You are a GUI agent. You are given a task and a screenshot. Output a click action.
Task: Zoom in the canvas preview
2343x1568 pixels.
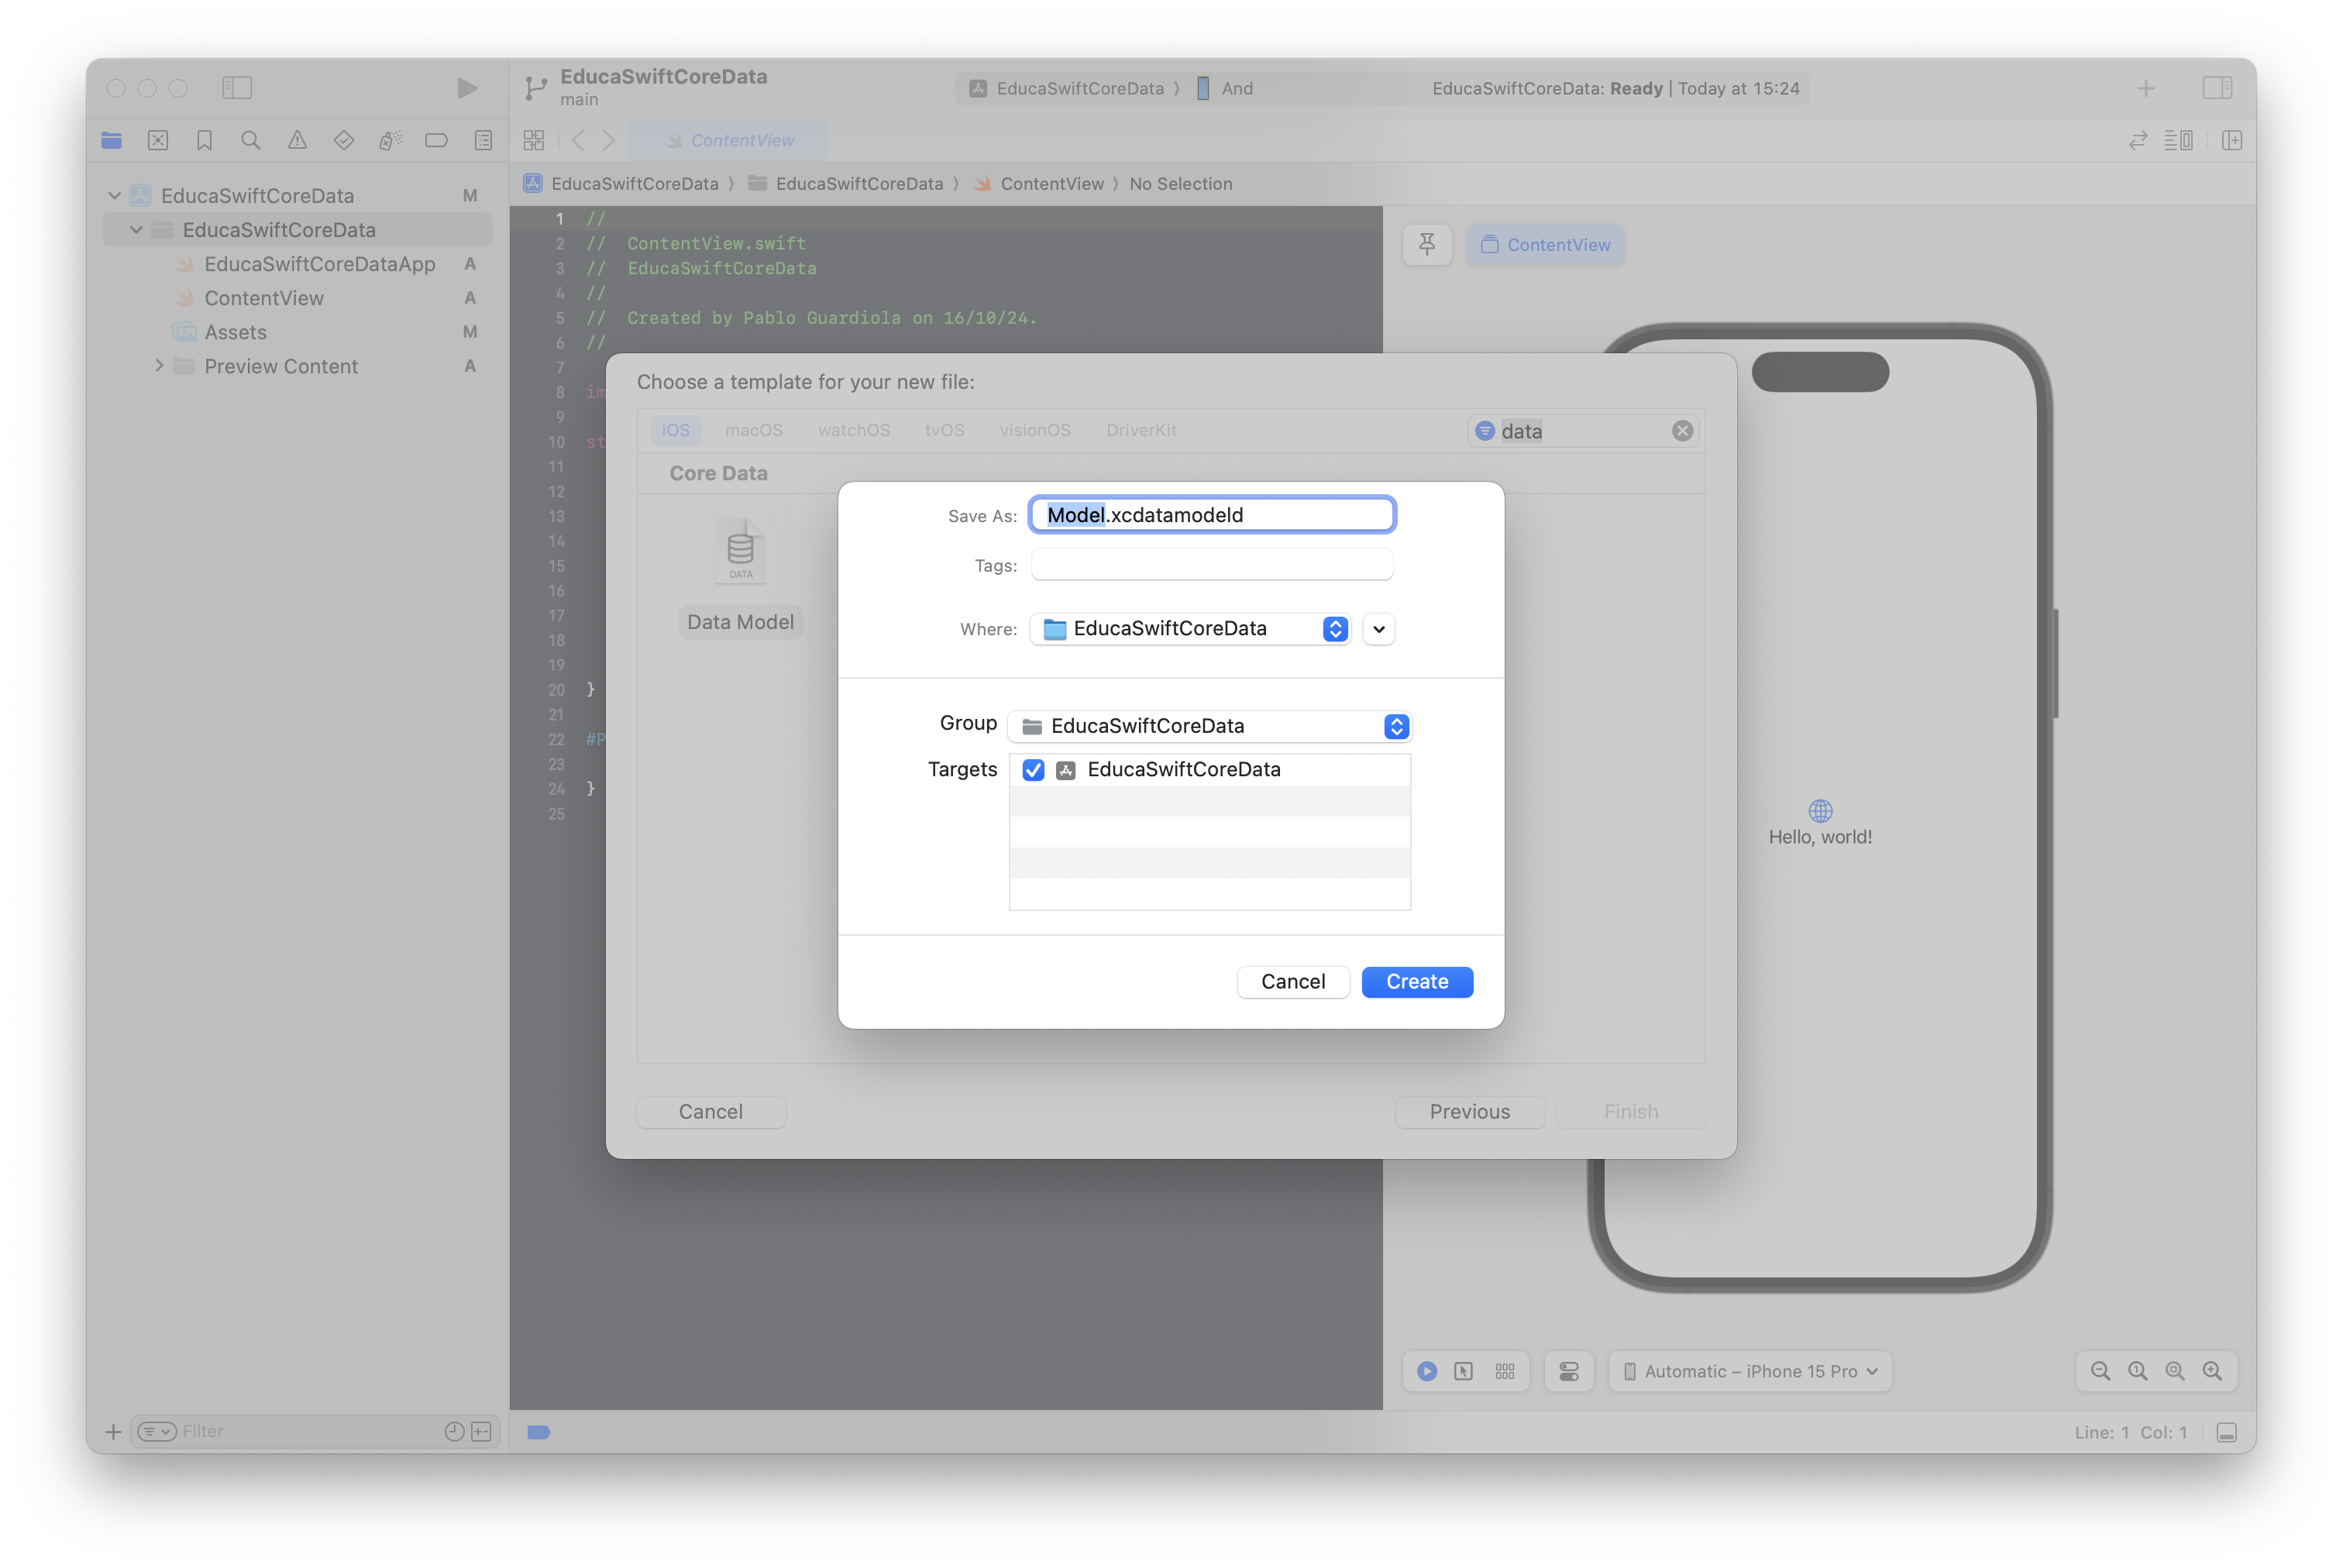(2212, 1371)
